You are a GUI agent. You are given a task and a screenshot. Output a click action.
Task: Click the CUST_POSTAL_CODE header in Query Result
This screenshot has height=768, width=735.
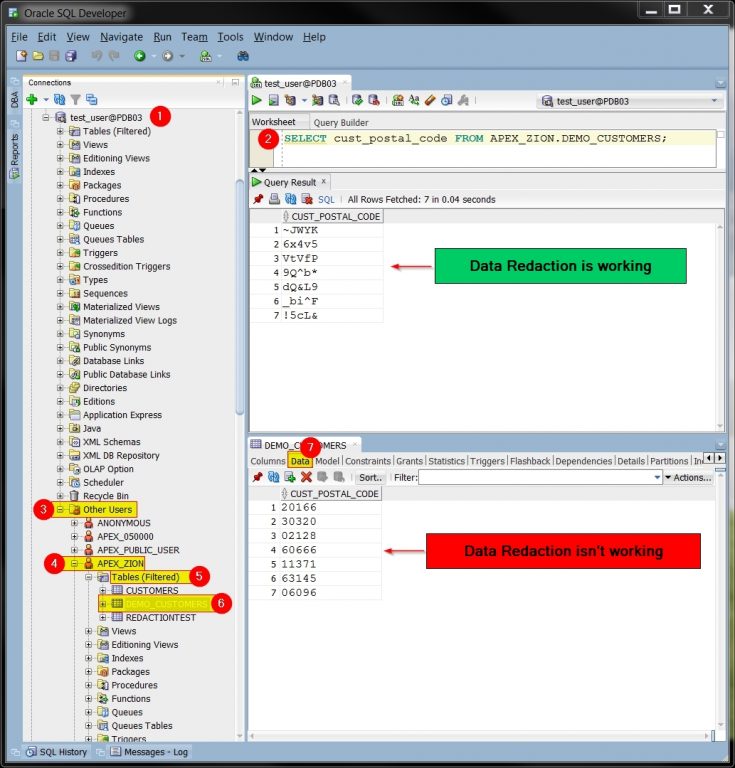point(332,216)
